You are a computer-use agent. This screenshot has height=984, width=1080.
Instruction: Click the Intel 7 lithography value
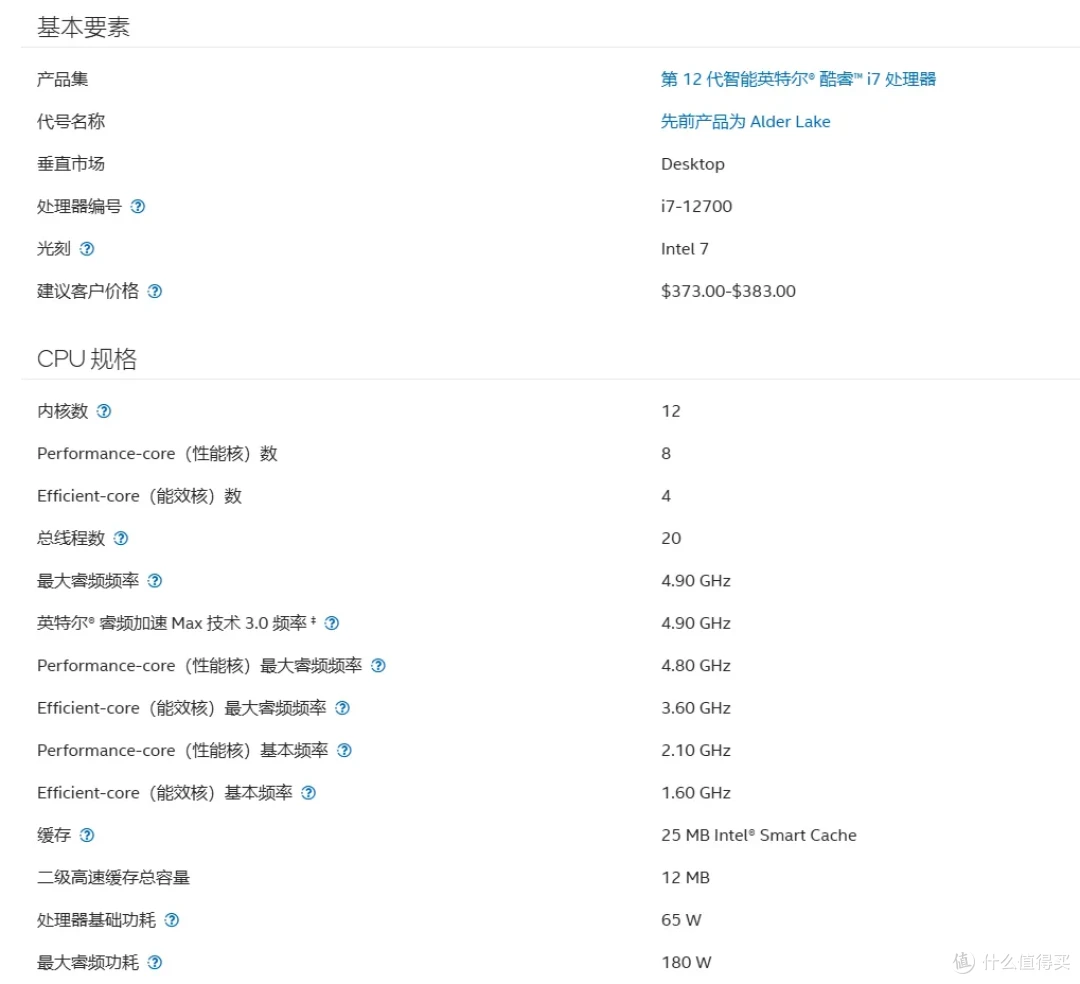(x=685, y=249)
